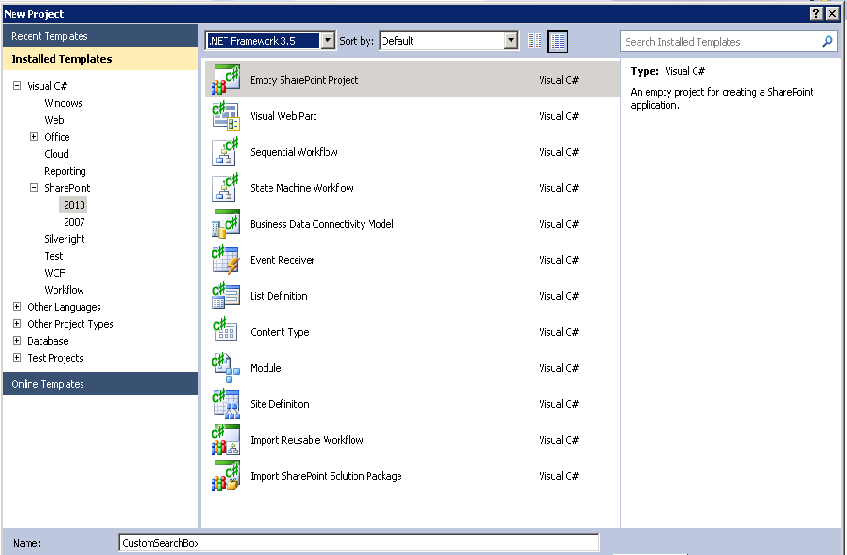
Task: Expand the Office tree node
Action: pyautogui.click(x=34, y=137)
